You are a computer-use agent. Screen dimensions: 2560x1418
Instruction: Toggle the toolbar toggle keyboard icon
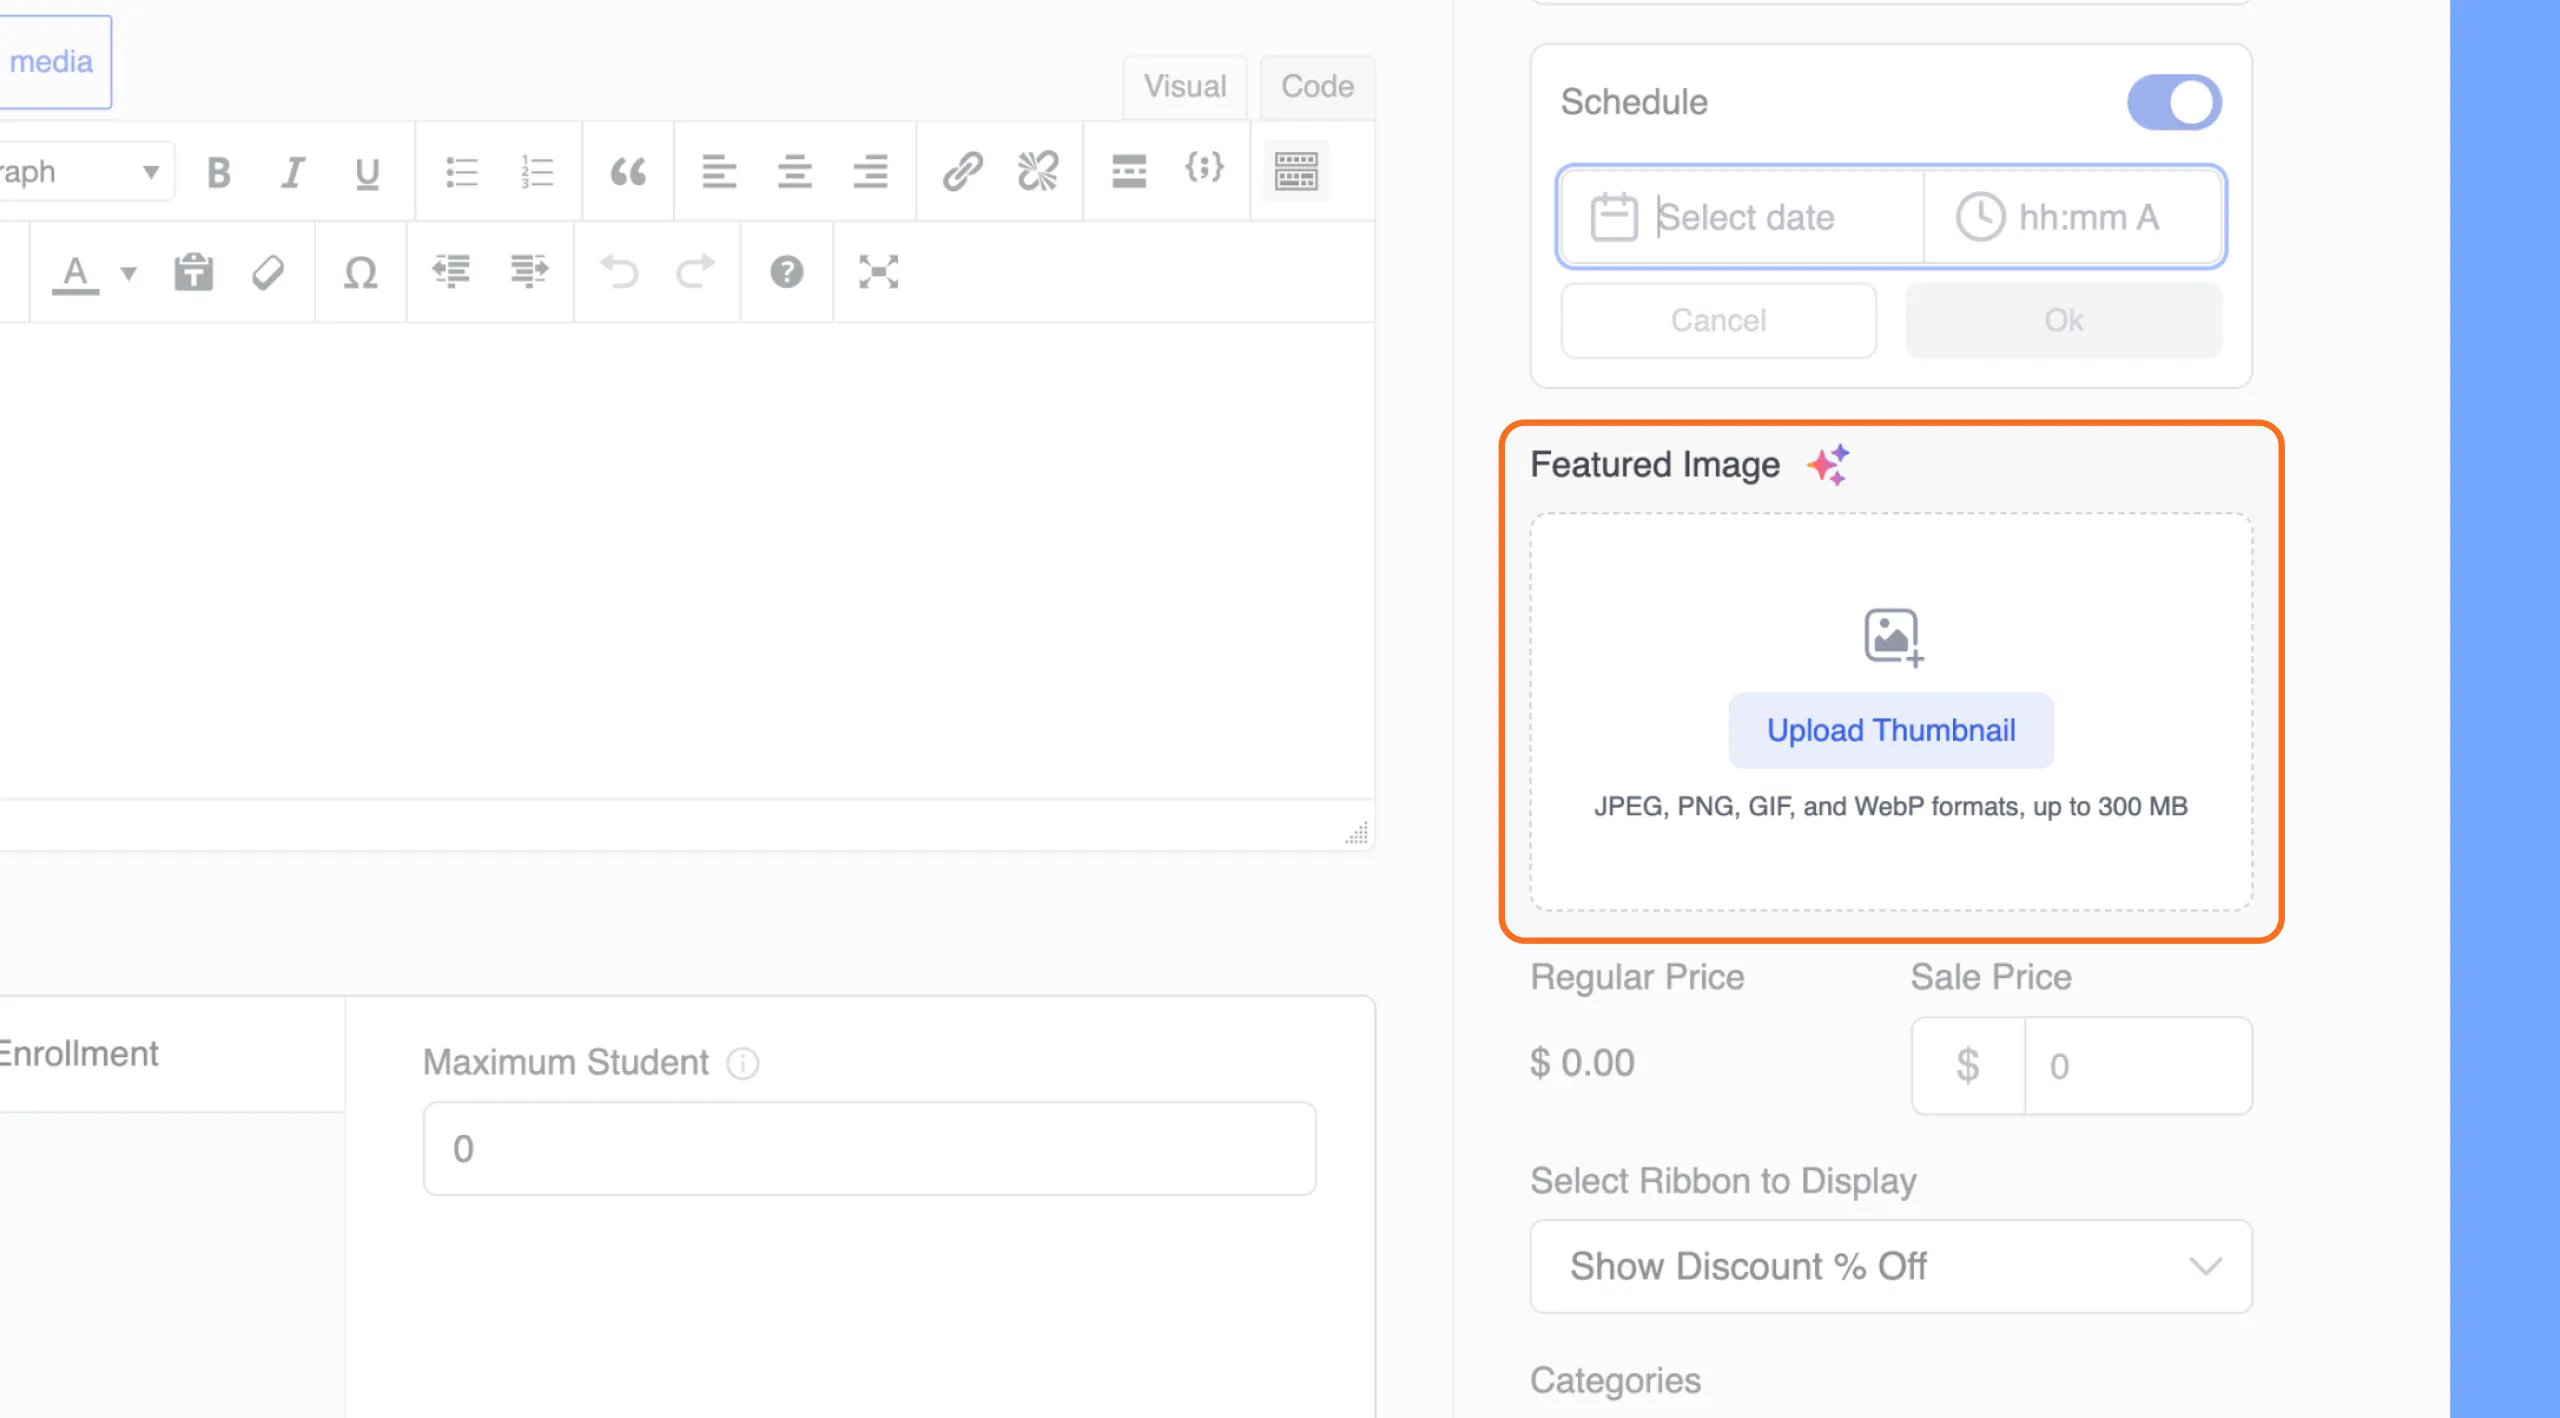[x=1296, y=172]
